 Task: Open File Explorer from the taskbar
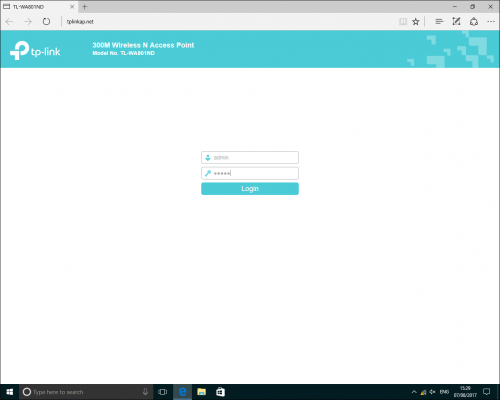coord(201,392)
